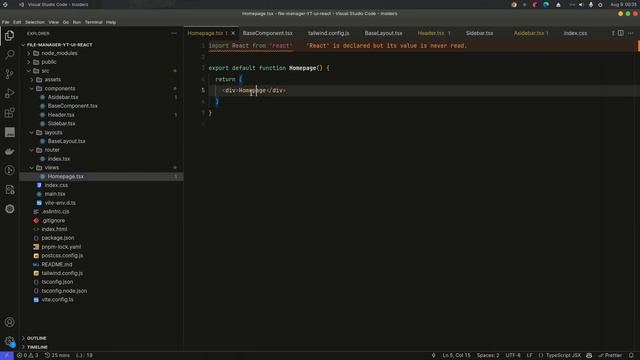
Task: Switch to the Sidebar.tsx tab
Action: [x=480, y=33]
